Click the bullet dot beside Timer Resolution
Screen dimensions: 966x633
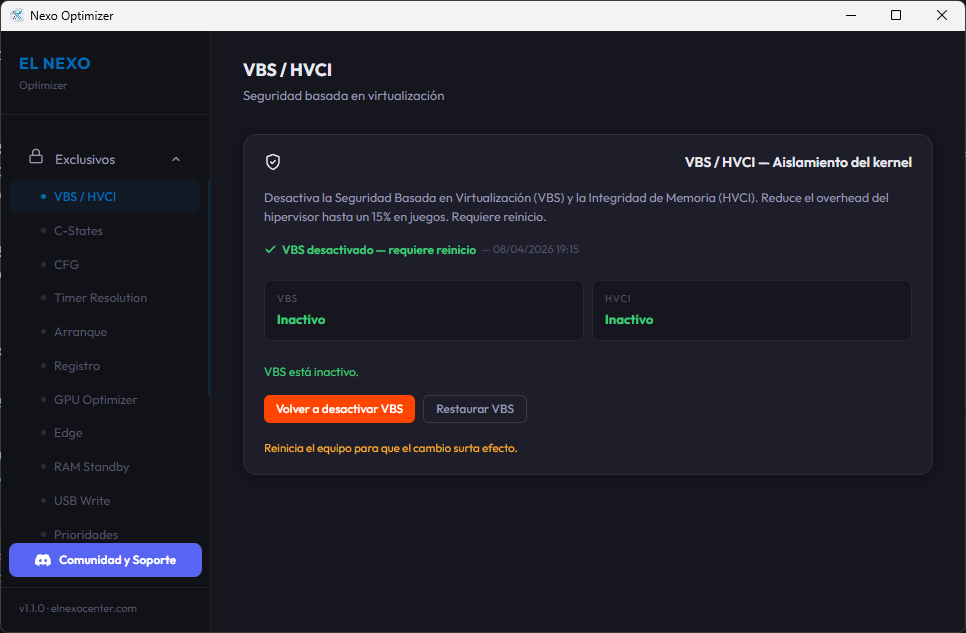click(41, 297)
